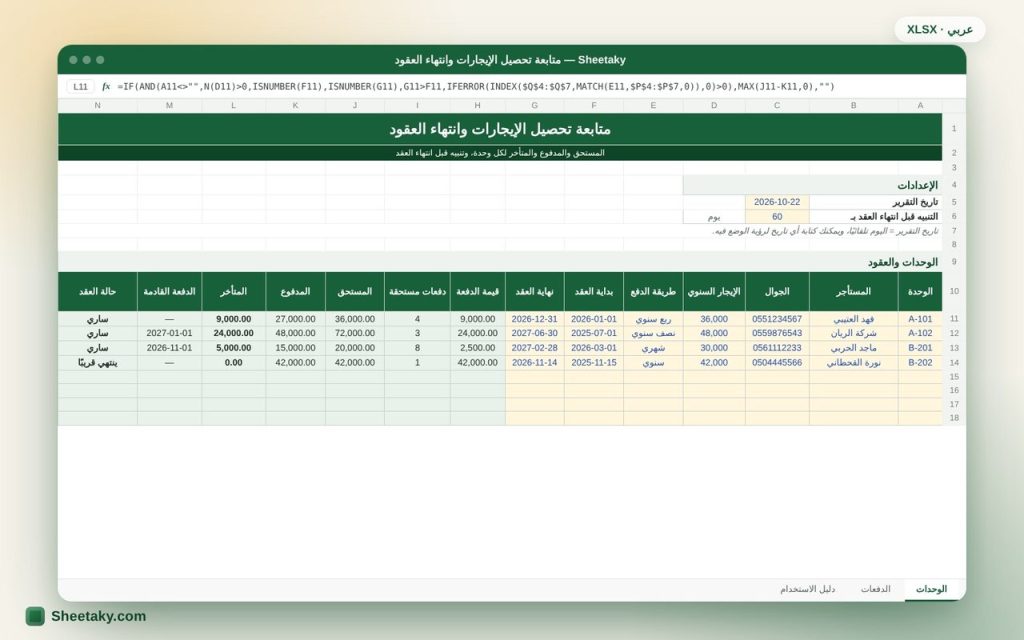This screenshot has width=1024, height=640.
Task: Click the L11 cell name box
Action: (x=80, y=86)
